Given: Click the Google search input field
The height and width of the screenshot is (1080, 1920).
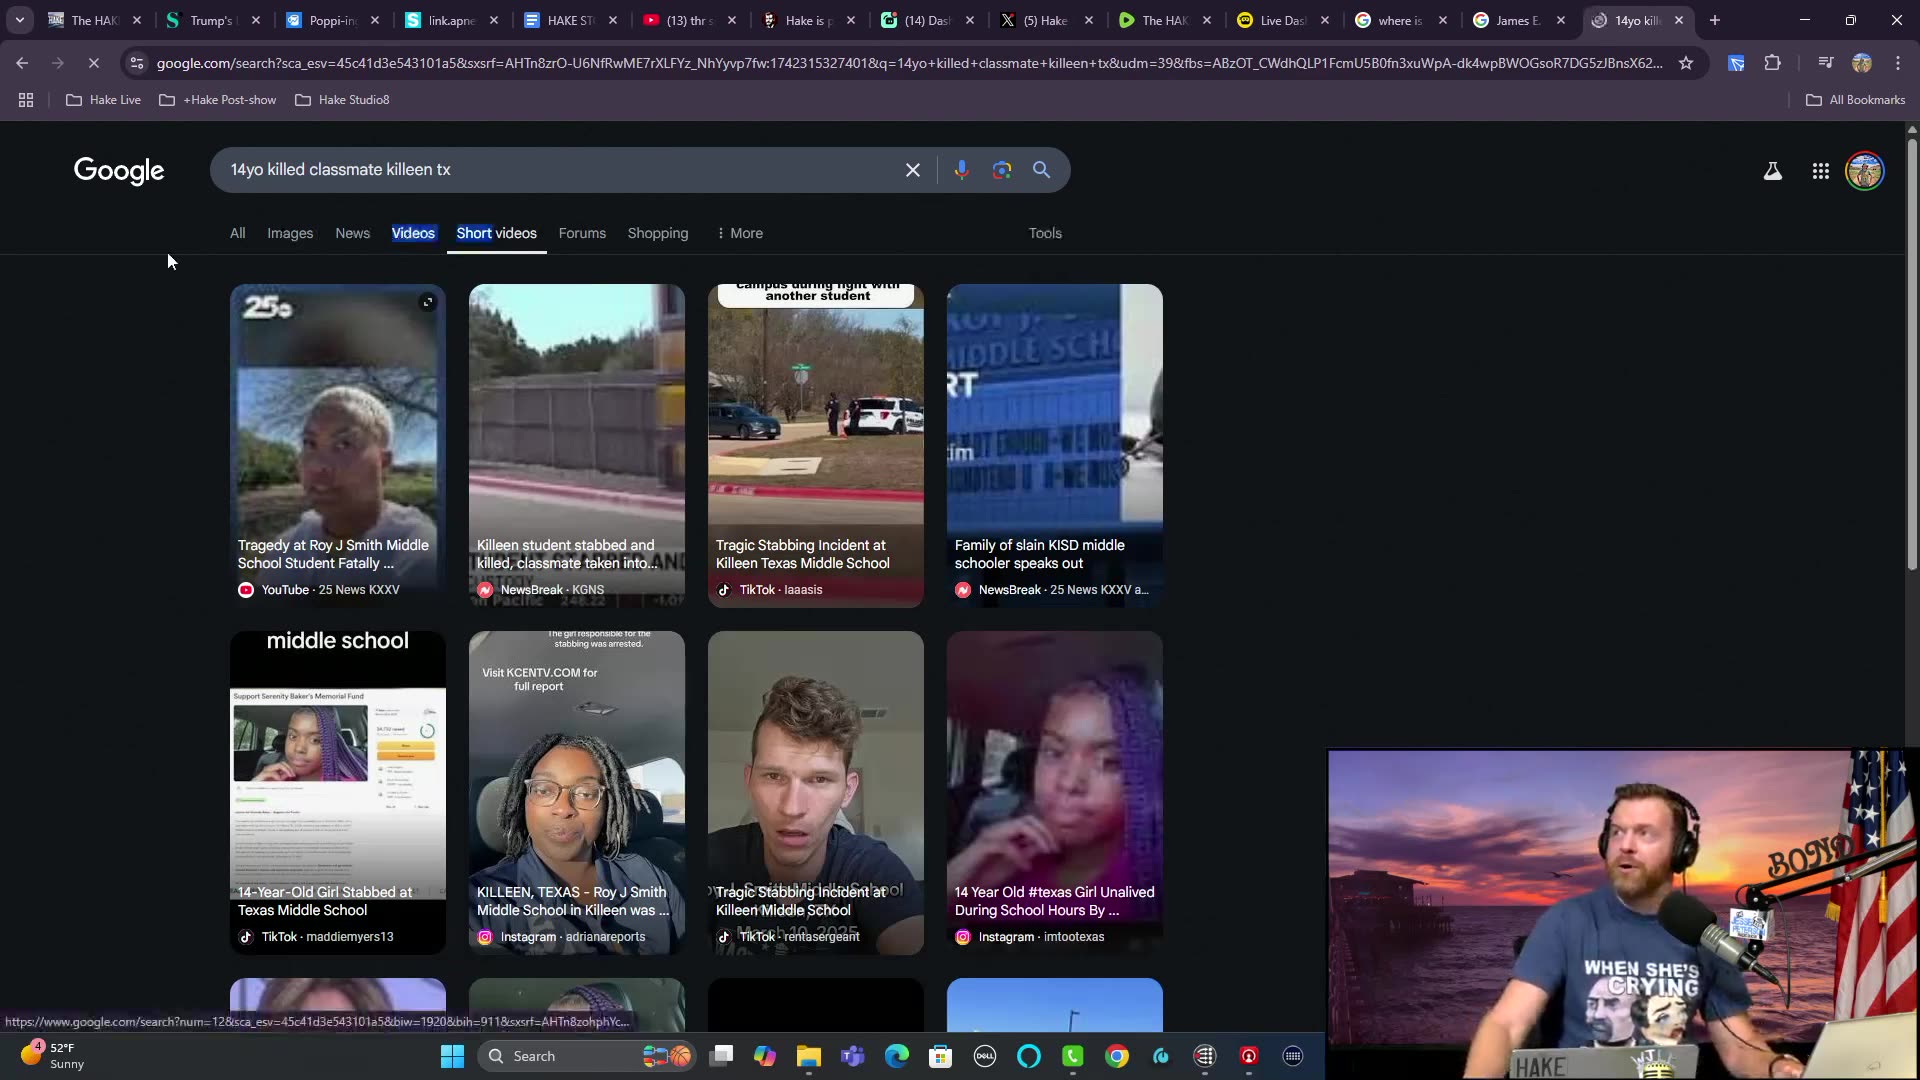Looking at the screenshot, I should [x=560, y=170].
